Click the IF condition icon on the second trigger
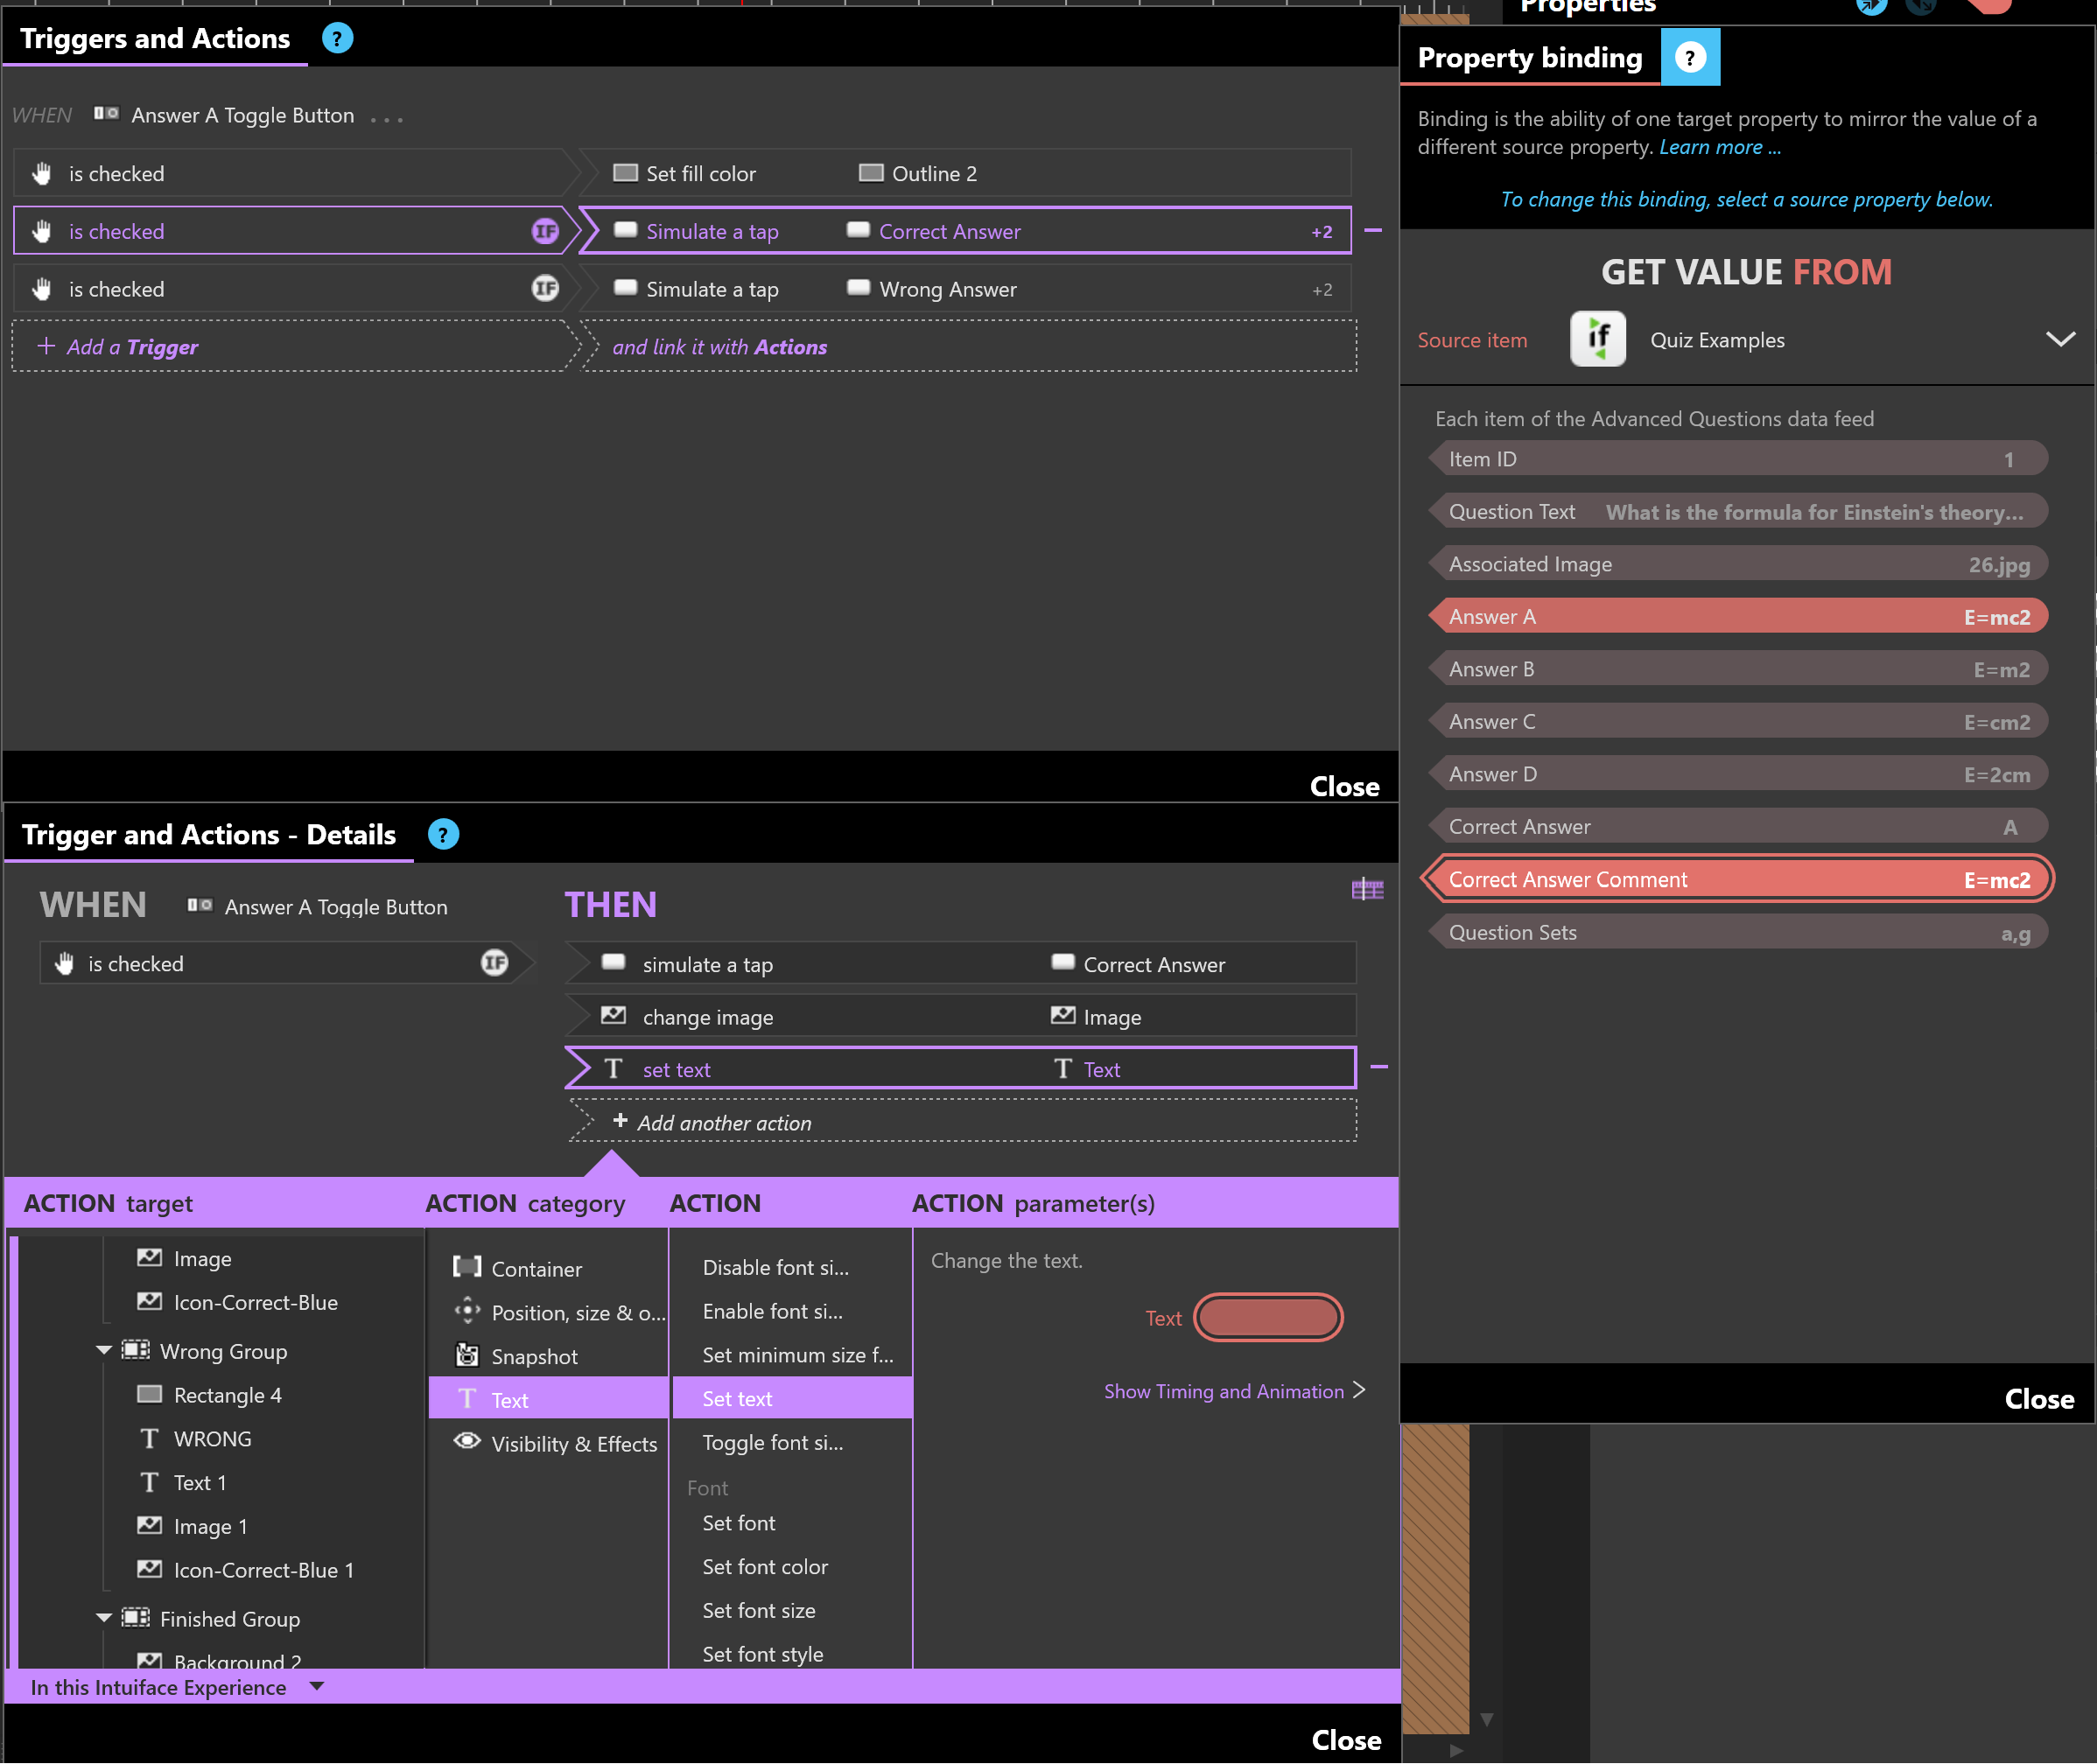The image size is (2097, 1764). 544,231
